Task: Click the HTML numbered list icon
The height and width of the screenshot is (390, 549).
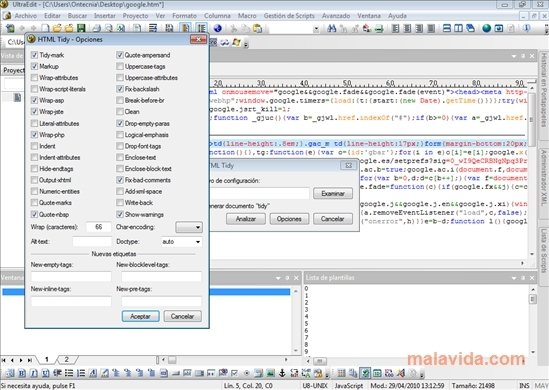Action: pos(81,374)
